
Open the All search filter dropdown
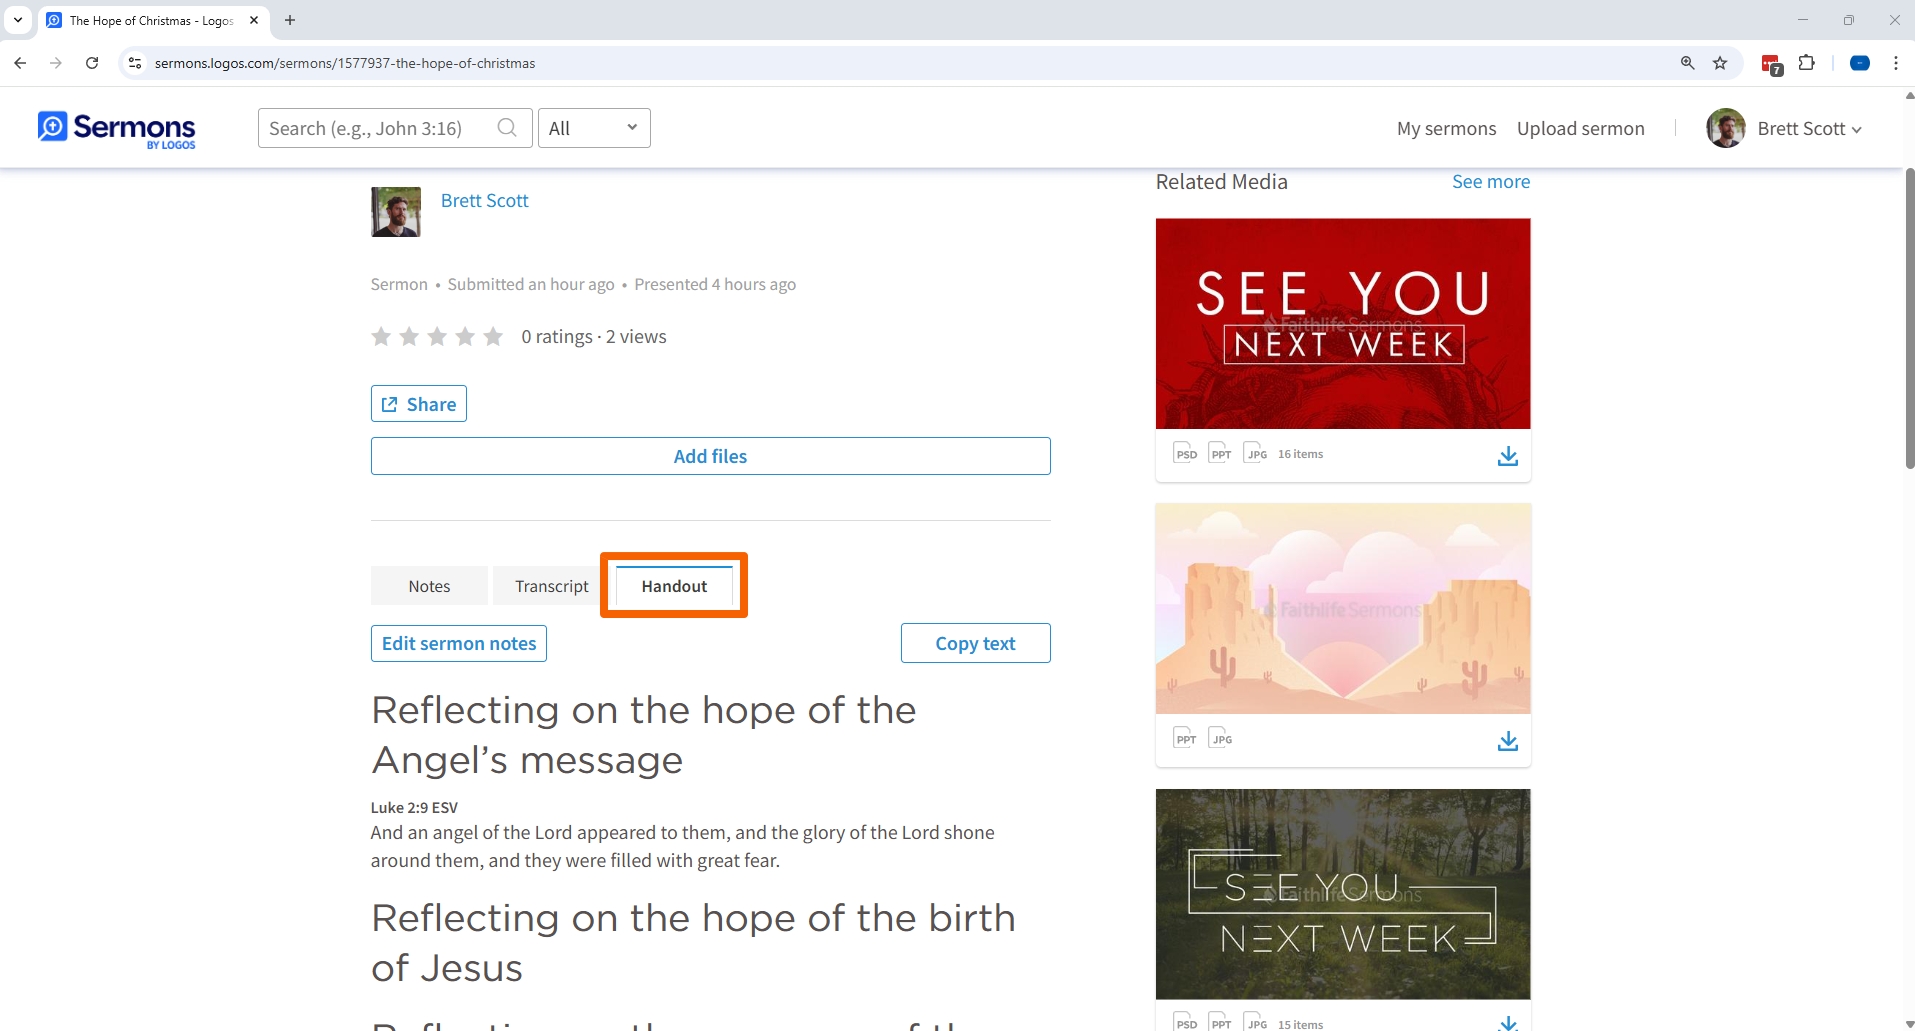(594, 128)
